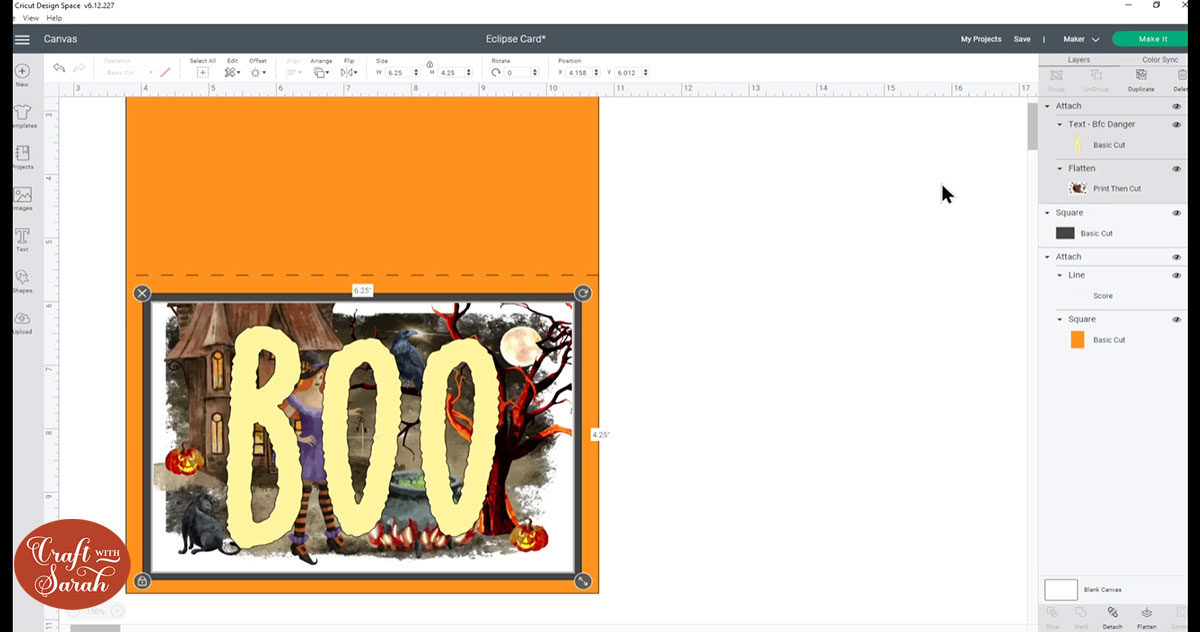1200x632 pixels.
Task: Collapse the Line layer group
Action: click(1060, 274)
